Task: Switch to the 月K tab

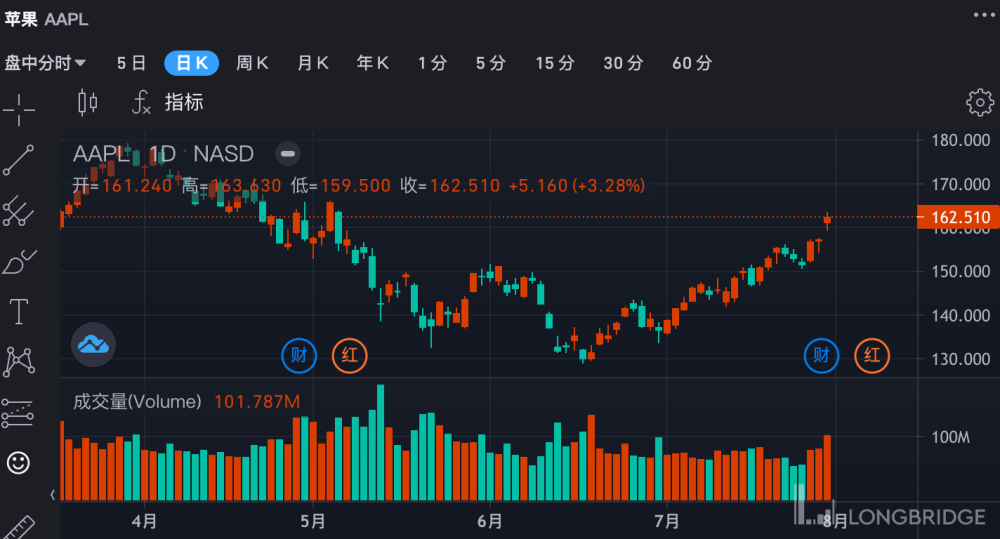Action: click(x=313, y=63)
